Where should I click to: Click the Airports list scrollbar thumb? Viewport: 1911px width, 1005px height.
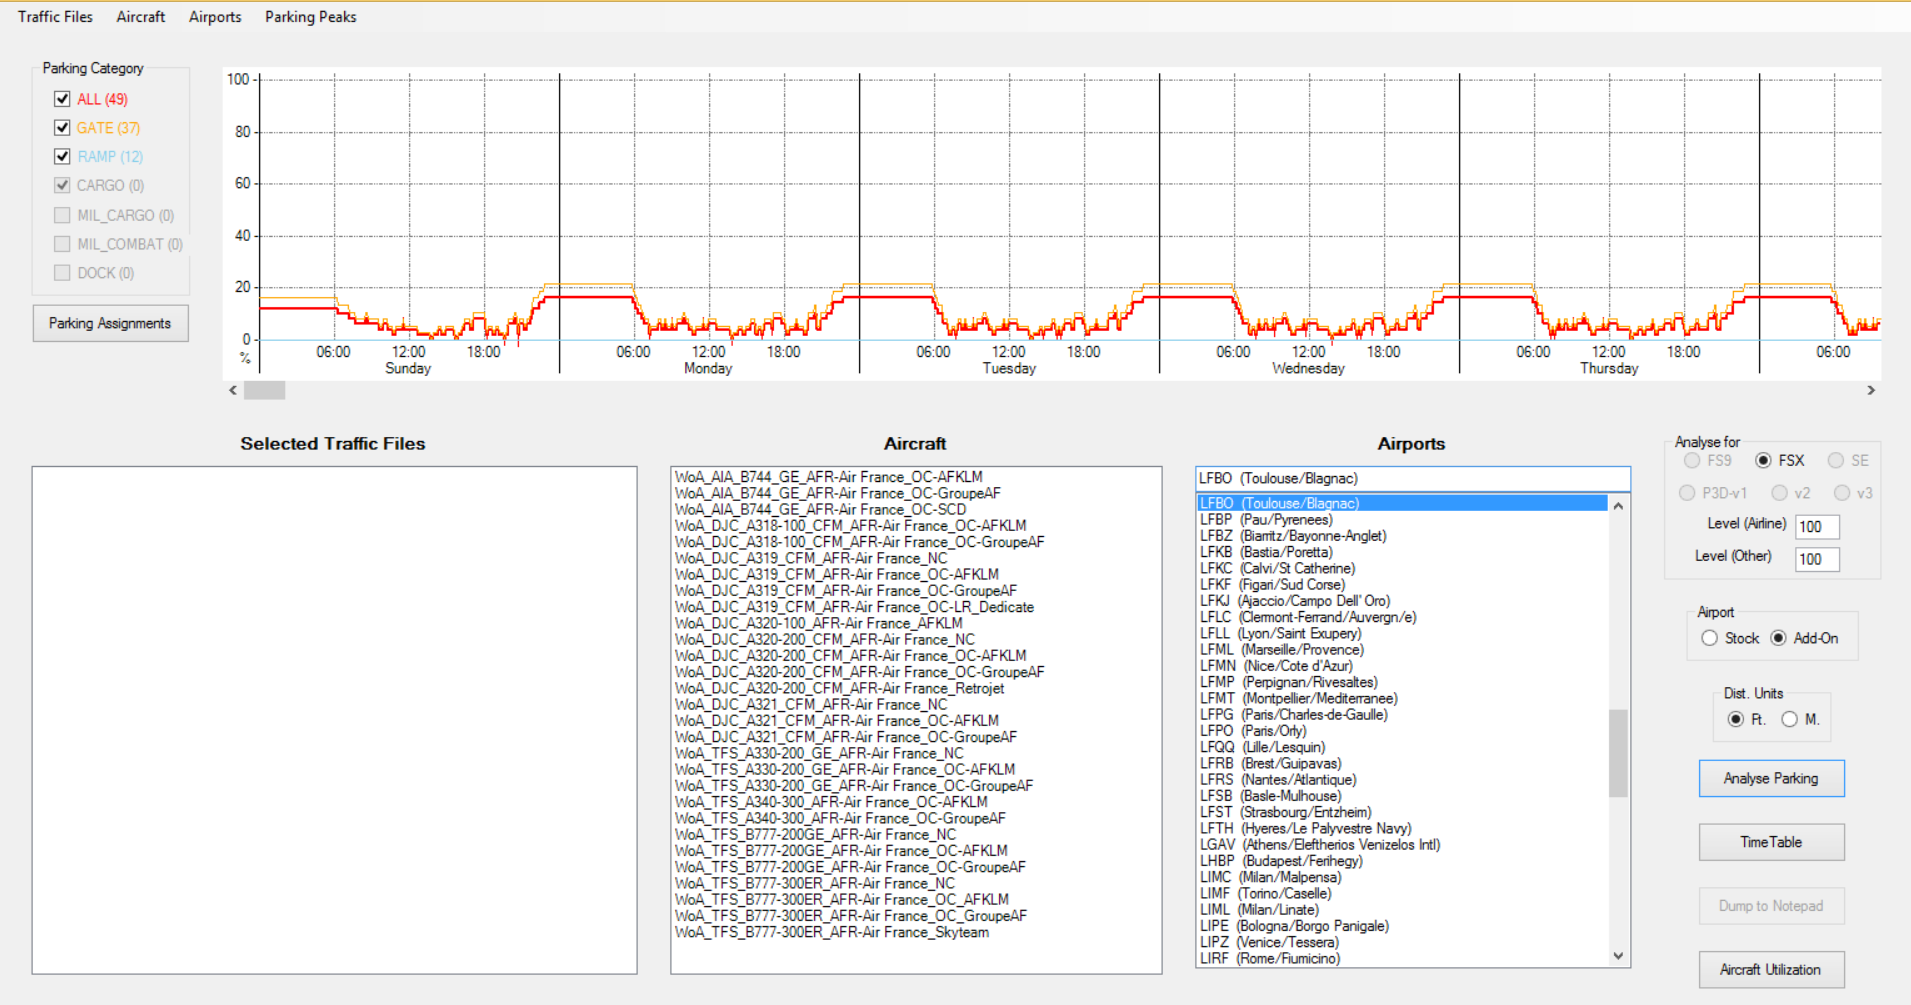tap(1618, 753)
